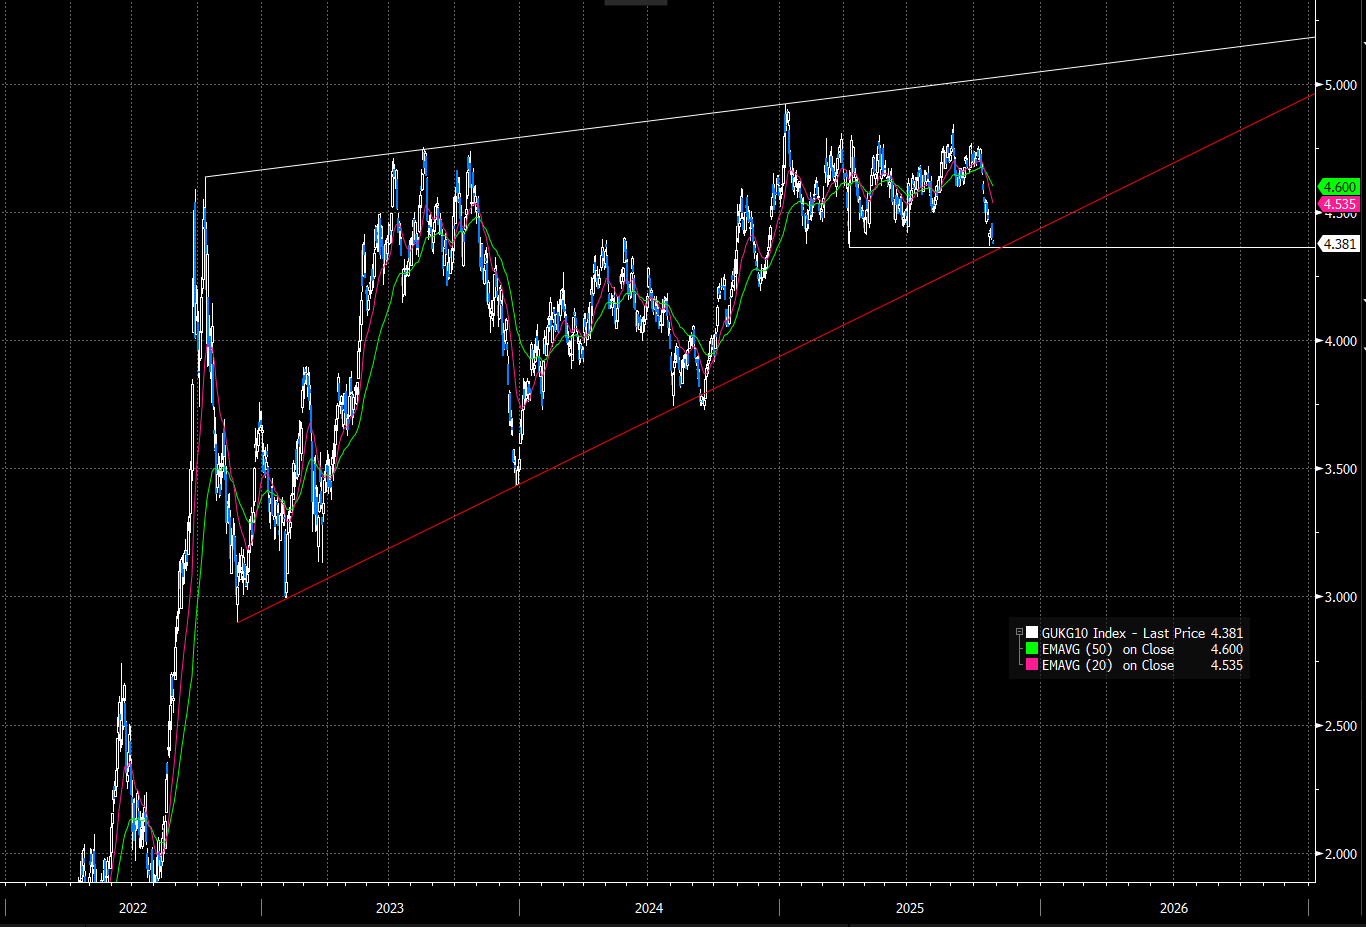Image resolution: width=1366 pixels, height=927 pixels.
Task: Click the 3.000 level on price axis
Action: 1341,597
